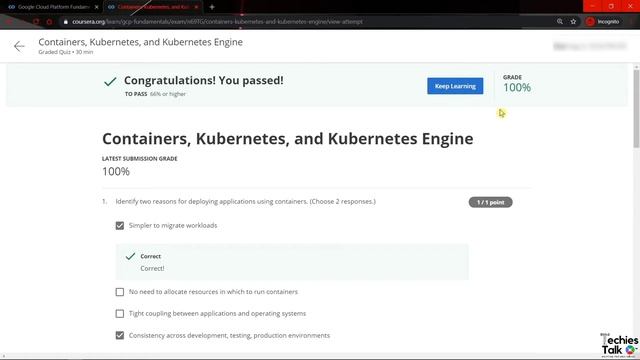
Task: Open a new browser tab with plus
Action: tap(212, 7)
